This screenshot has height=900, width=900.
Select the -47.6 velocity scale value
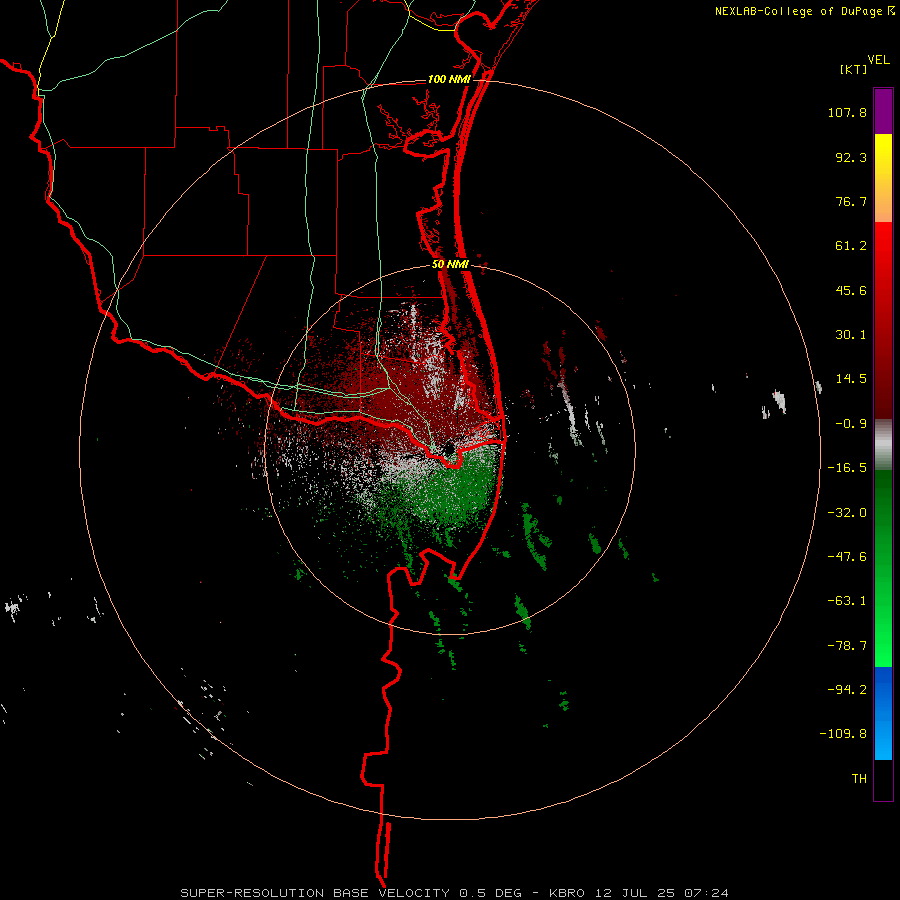coord(847,557)
